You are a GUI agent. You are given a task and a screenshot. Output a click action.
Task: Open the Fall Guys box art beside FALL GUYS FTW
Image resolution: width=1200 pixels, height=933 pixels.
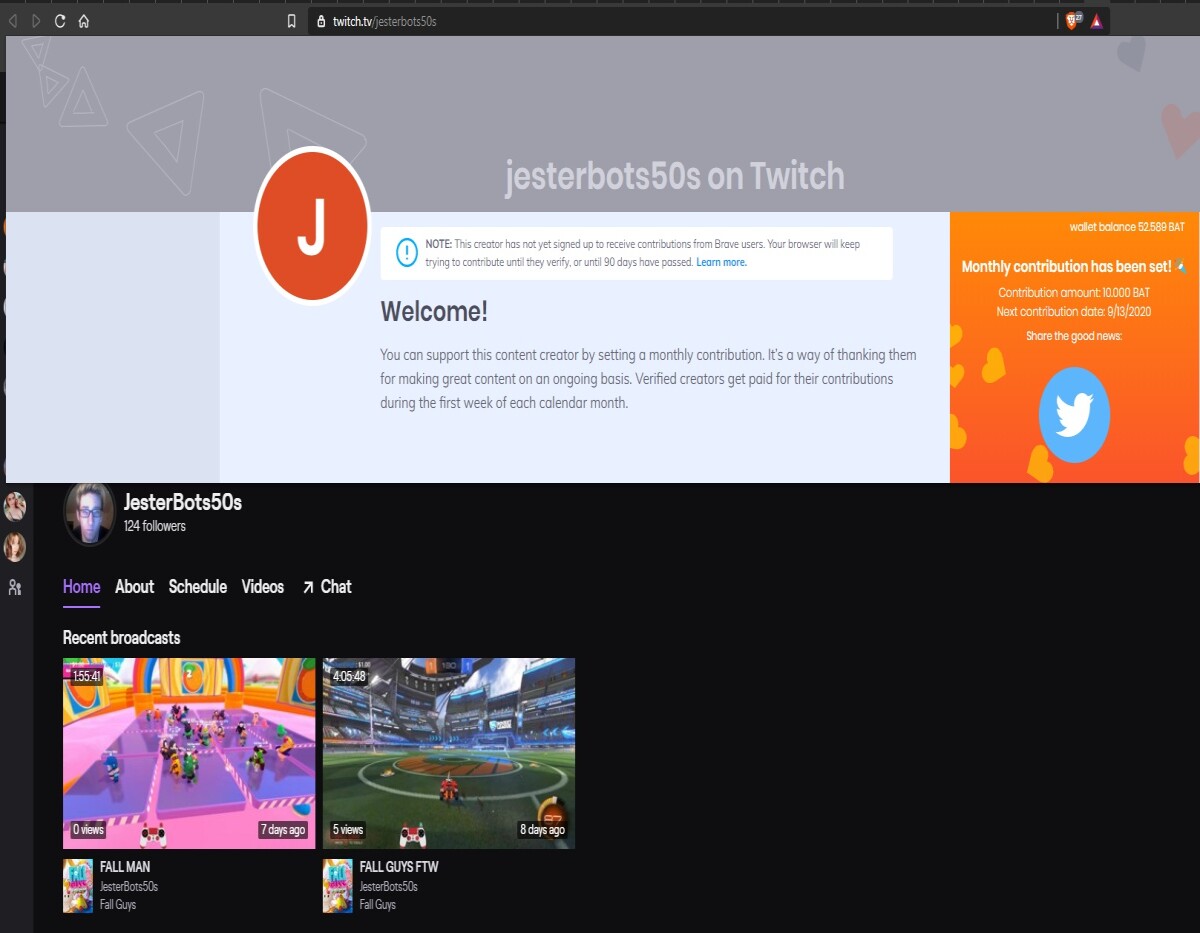click(338, 886)
